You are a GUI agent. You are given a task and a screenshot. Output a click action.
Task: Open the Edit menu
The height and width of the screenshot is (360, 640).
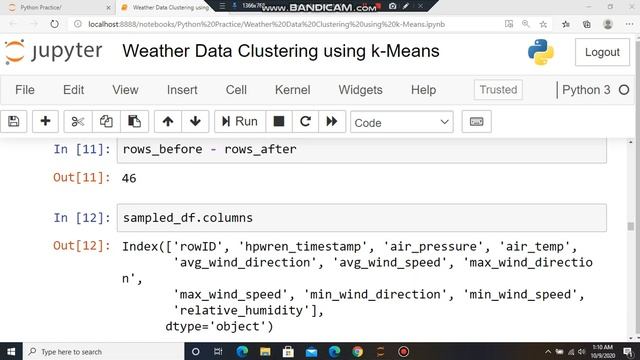[73, 90]
